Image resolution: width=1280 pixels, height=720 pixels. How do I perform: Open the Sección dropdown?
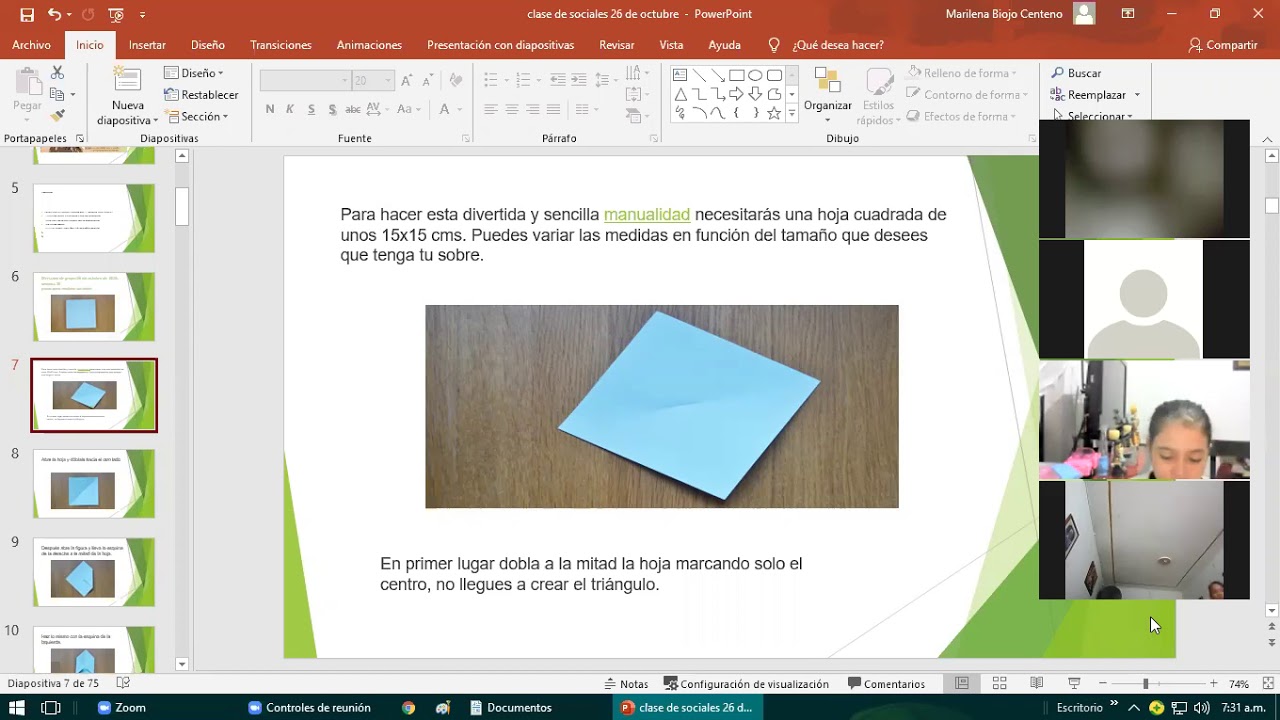tap(196, 116)
